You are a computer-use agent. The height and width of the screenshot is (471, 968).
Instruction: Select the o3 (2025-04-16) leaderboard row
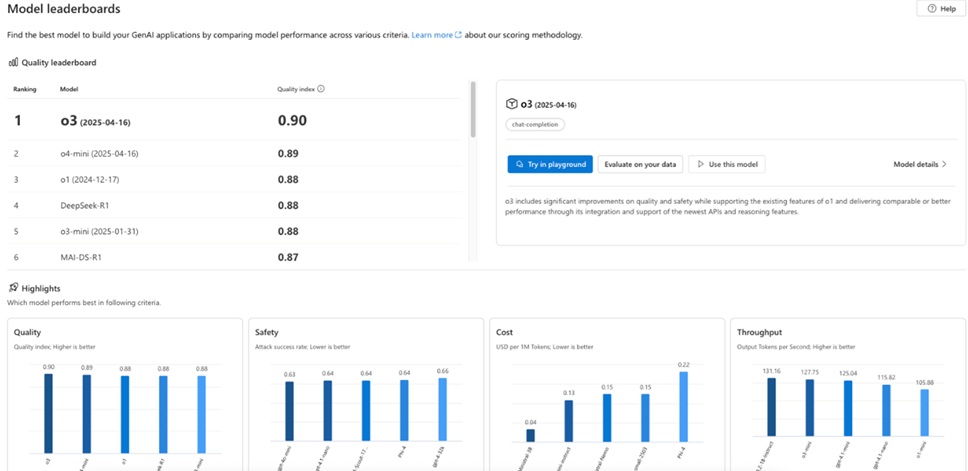point(233,120)
